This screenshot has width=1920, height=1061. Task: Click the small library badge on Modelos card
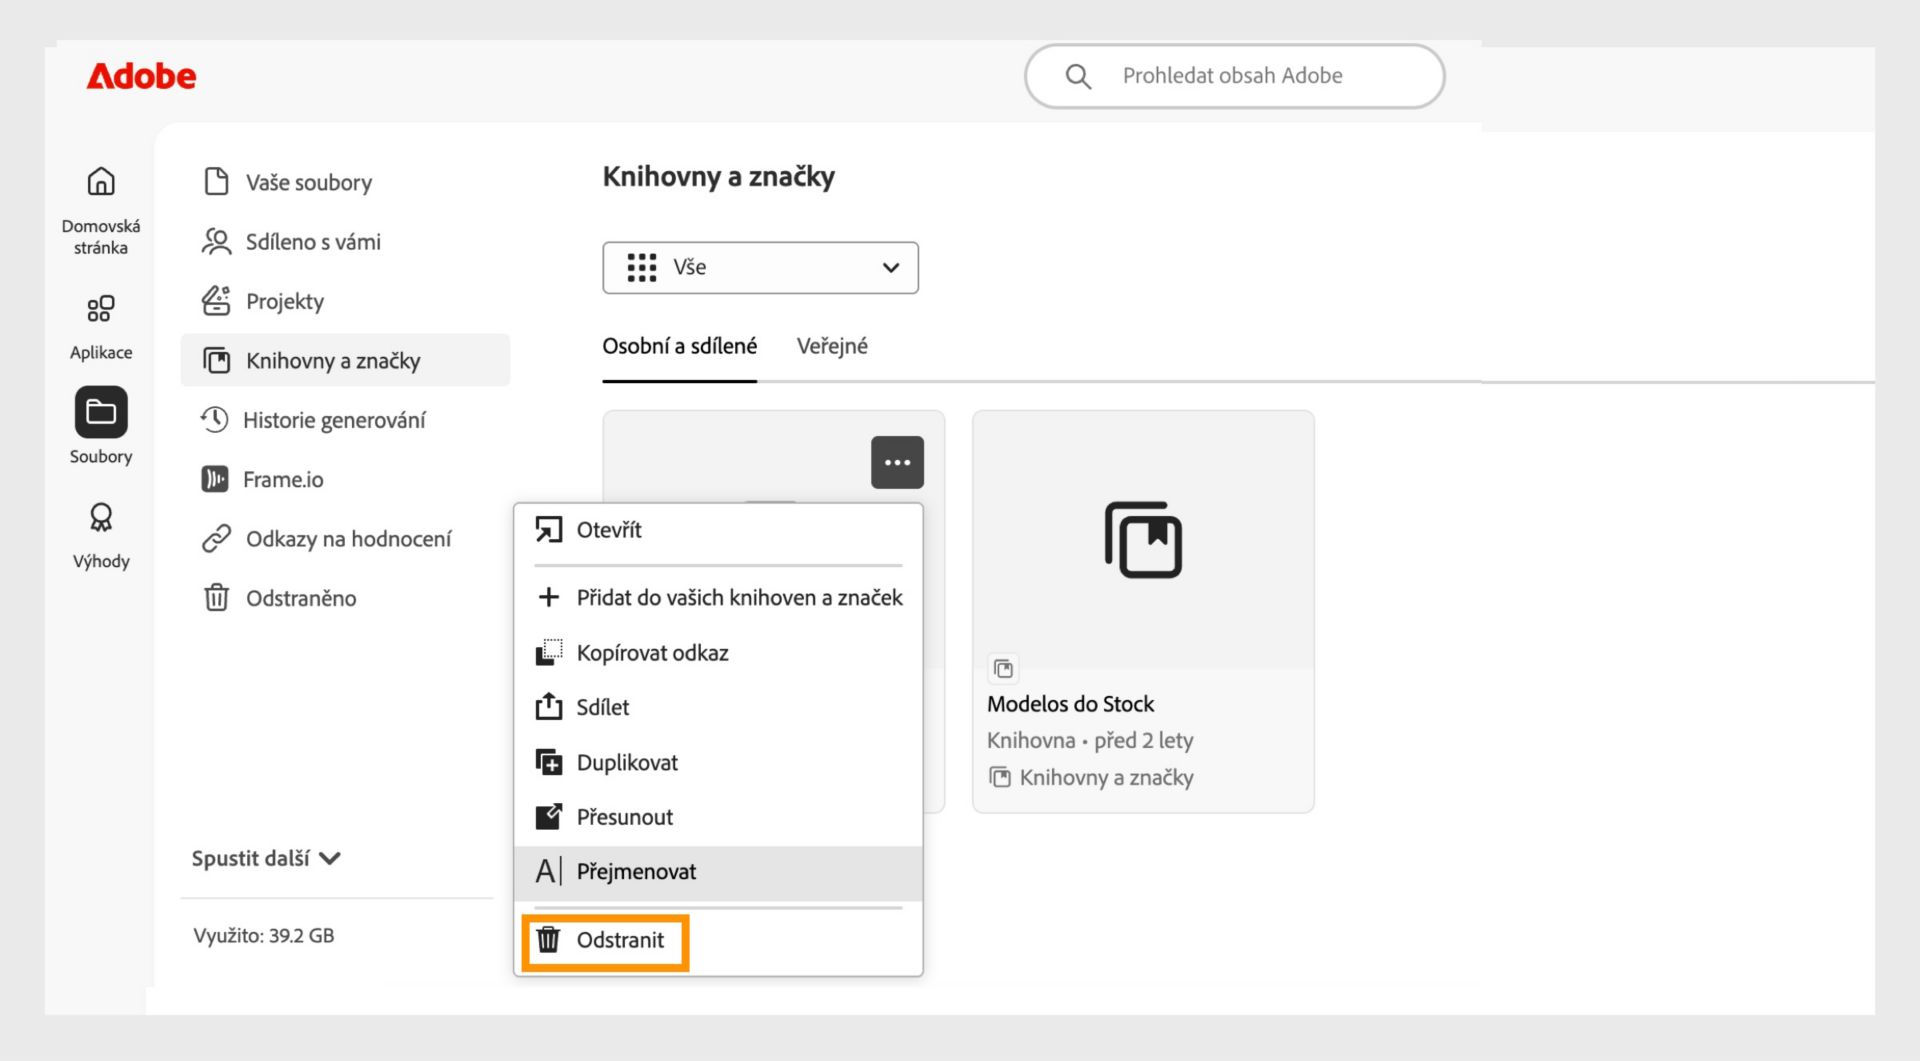(1003, 668)
